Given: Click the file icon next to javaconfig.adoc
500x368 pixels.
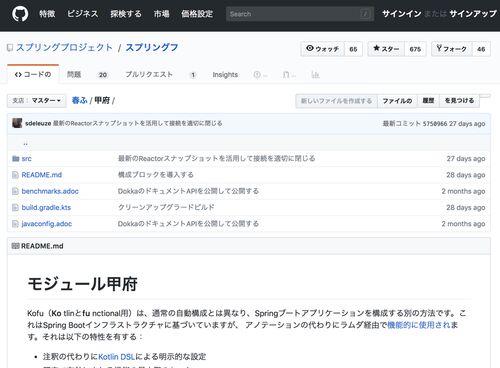Looking at the screenshot, I should [15, 224].
